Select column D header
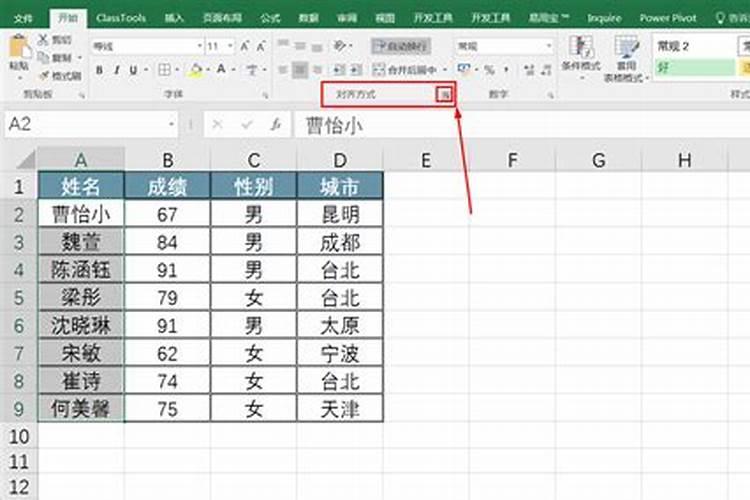This screenshot has width=750, height=500. pos(340,160)
